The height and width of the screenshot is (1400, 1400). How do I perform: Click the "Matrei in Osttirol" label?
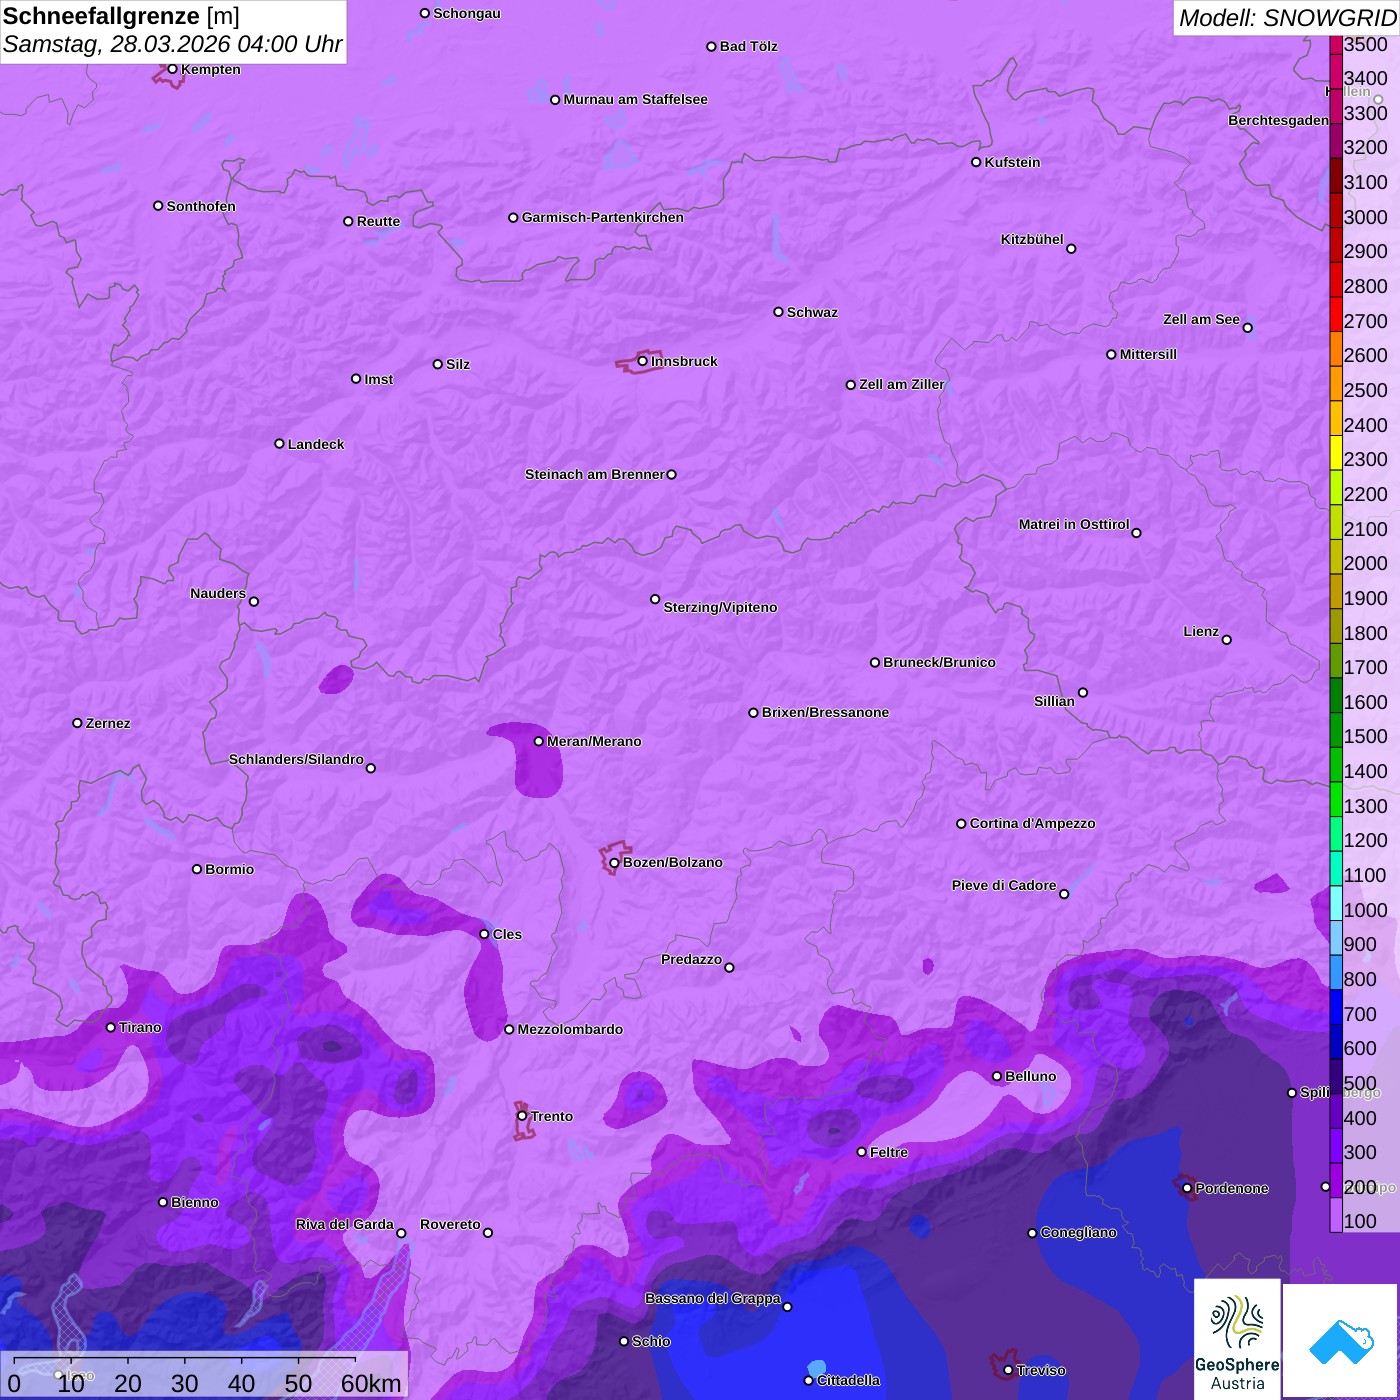tap(1074, 524)
